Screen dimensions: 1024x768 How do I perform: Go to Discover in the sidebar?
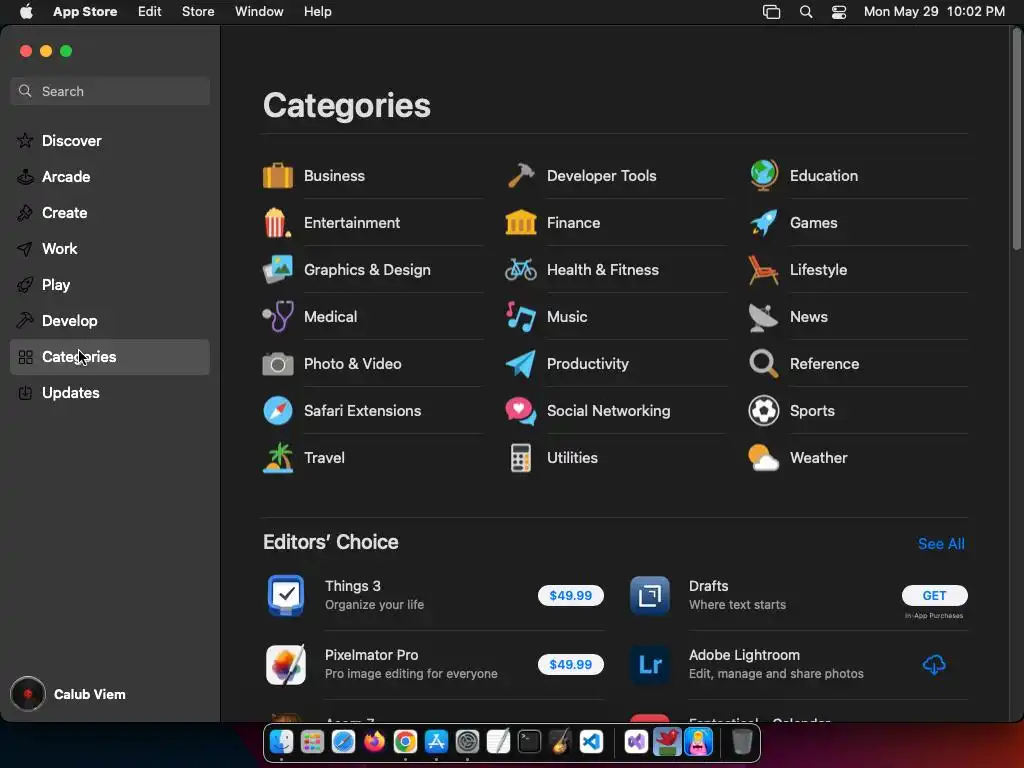(x=110, y=140)
